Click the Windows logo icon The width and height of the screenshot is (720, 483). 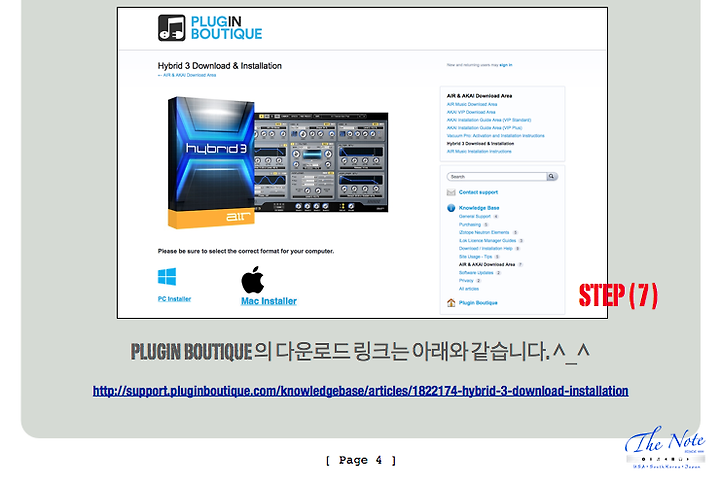(167, 277)
